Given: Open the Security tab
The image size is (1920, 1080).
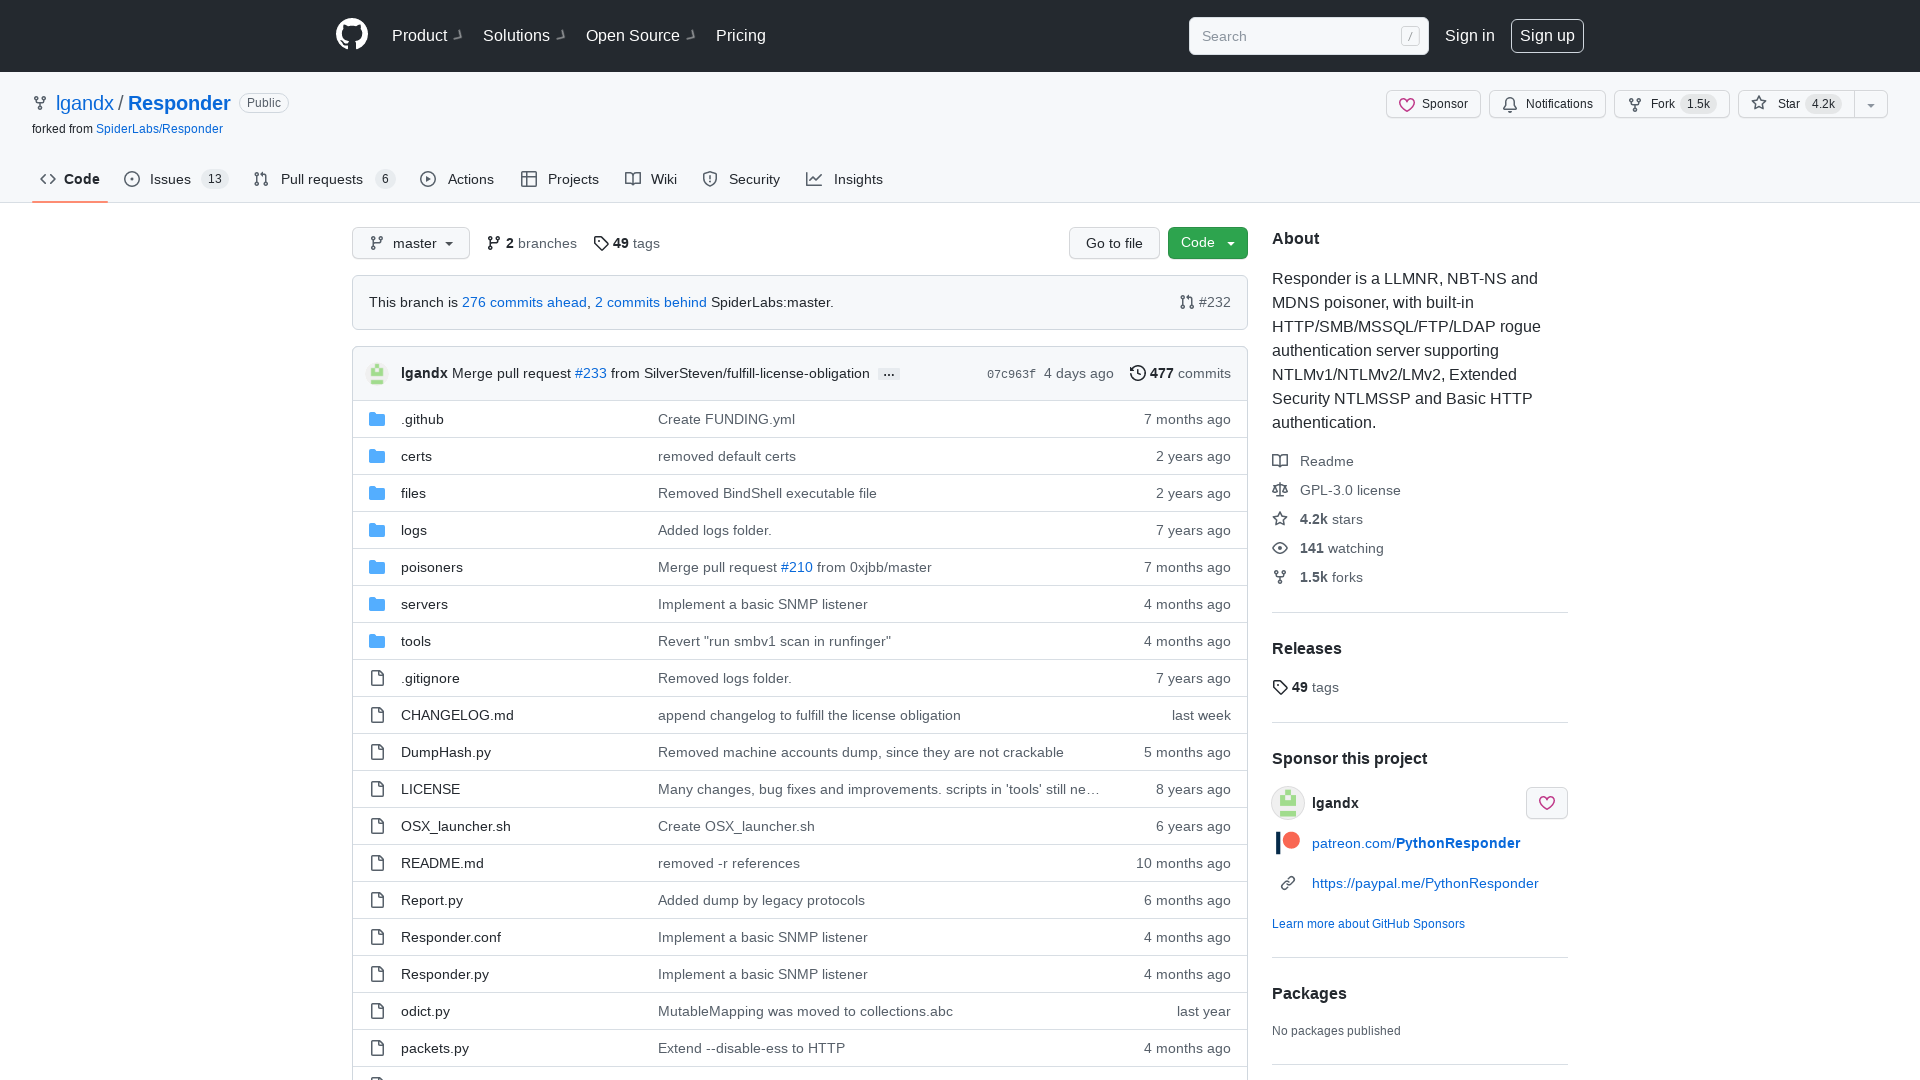Looking at the screenshot, I should [741, 179].
